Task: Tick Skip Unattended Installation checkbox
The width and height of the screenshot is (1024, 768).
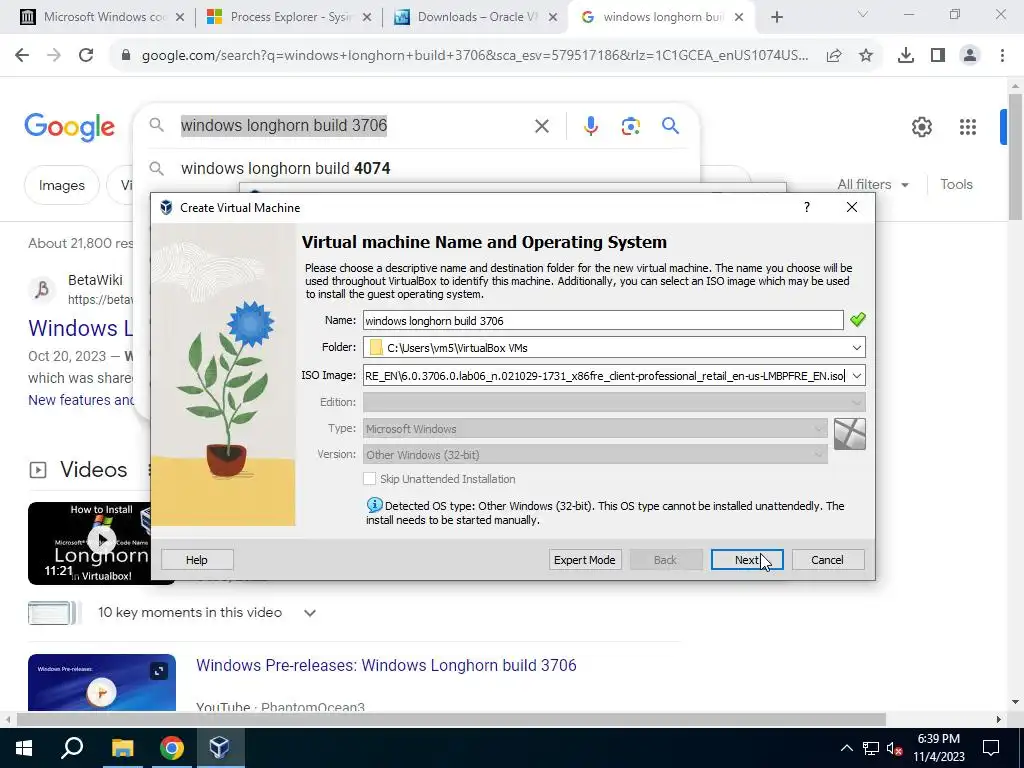Action: (x=370, y=479)
